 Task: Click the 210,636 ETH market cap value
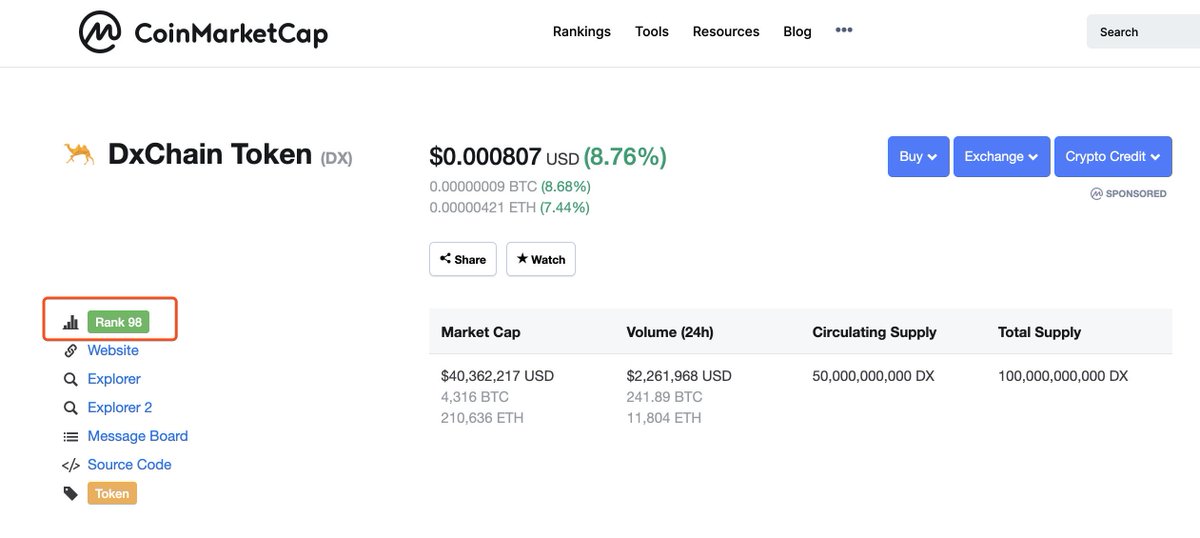(482, 418)
